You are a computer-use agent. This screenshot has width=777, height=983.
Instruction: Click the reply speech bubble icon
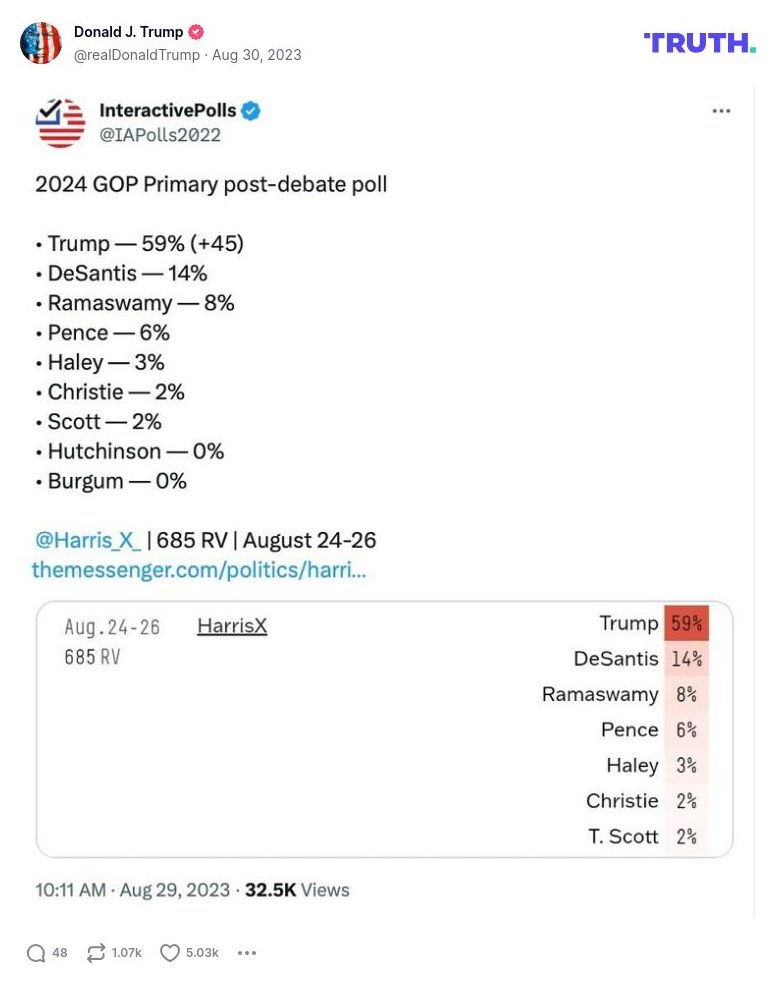[36, 953]
